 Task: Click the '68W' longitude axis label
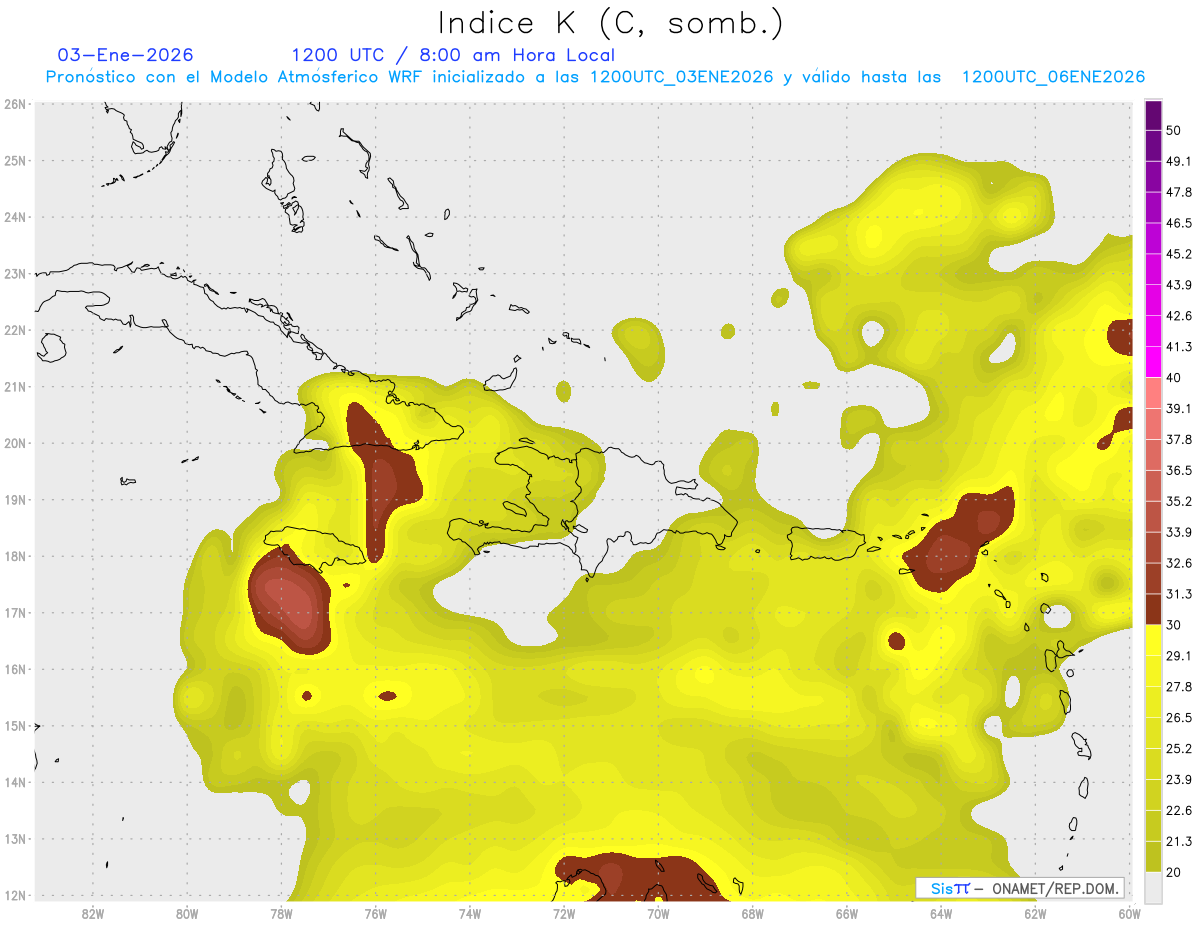coord(753,914)
